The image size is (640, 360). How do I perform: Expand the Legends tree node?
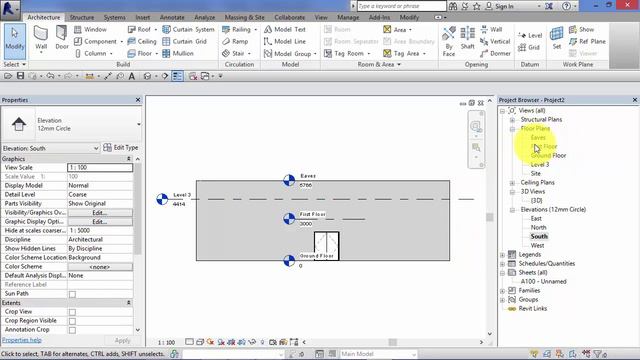(502, 255)
